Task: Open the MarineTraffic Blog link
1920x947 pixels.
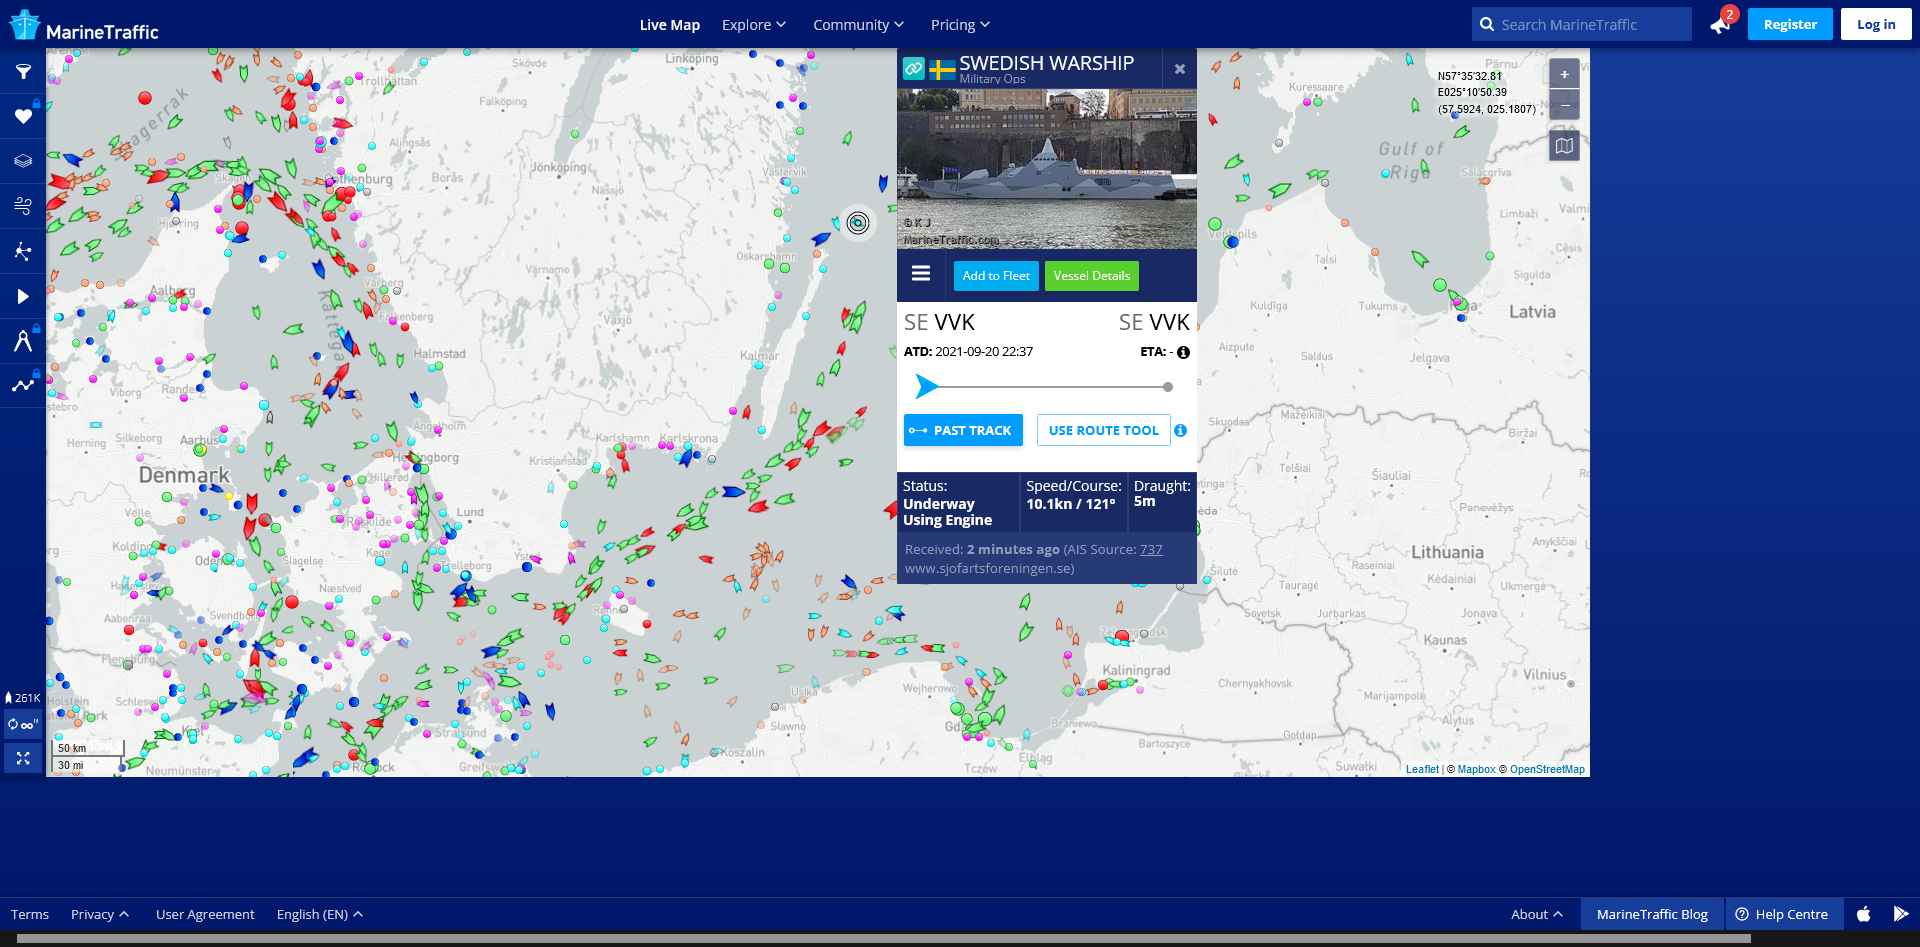Action: tap(1652, 914)
